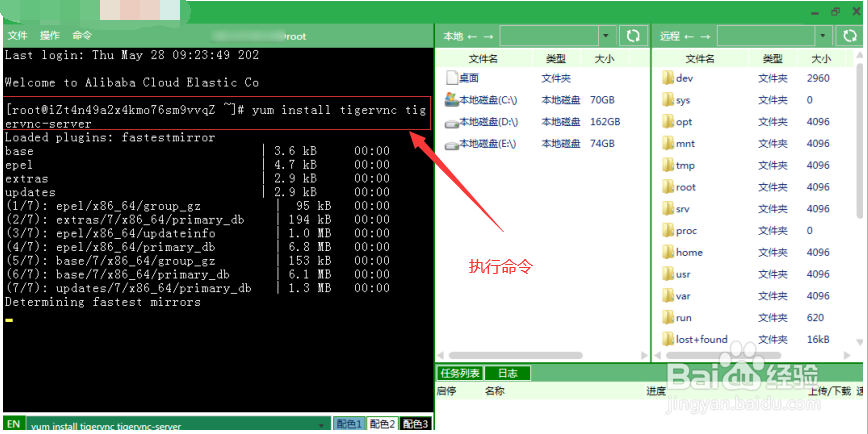Viewport: 868px width, 434px height.
Task: Click the local path input field
Action: point(550,36)
